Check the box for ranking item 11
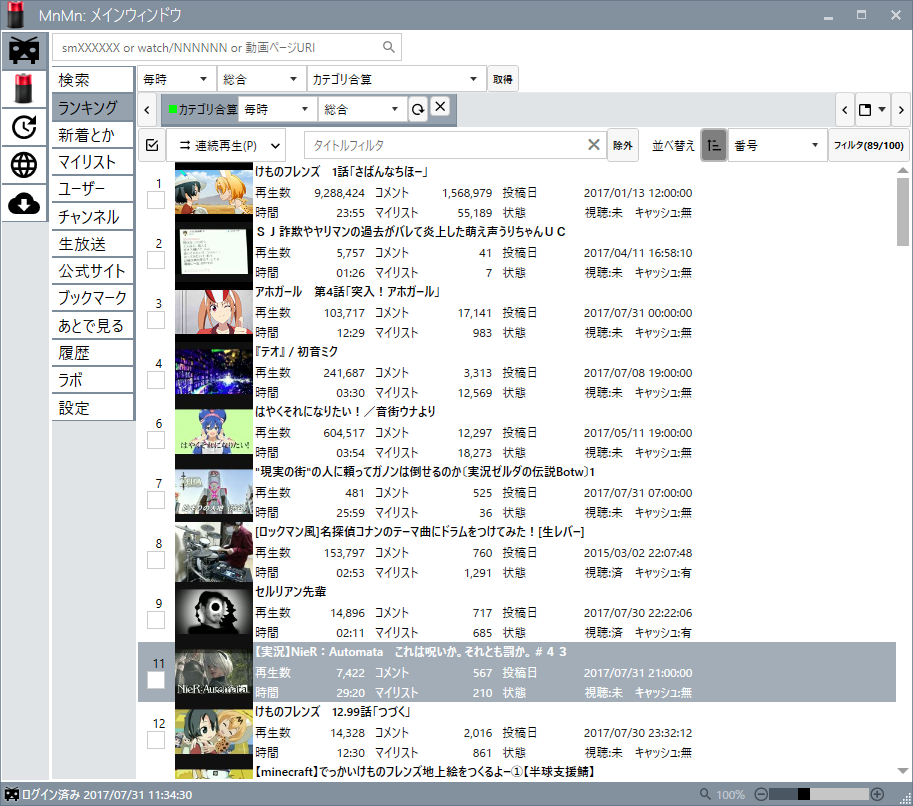The height and width of the screenshot is (806, 913). coord(155,680)
